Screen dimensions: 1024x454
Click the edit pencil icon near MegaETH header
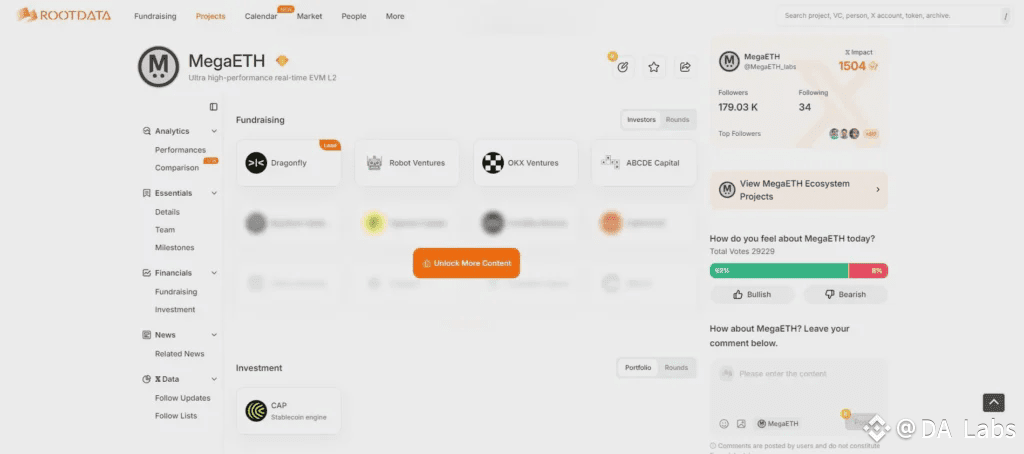623,67
